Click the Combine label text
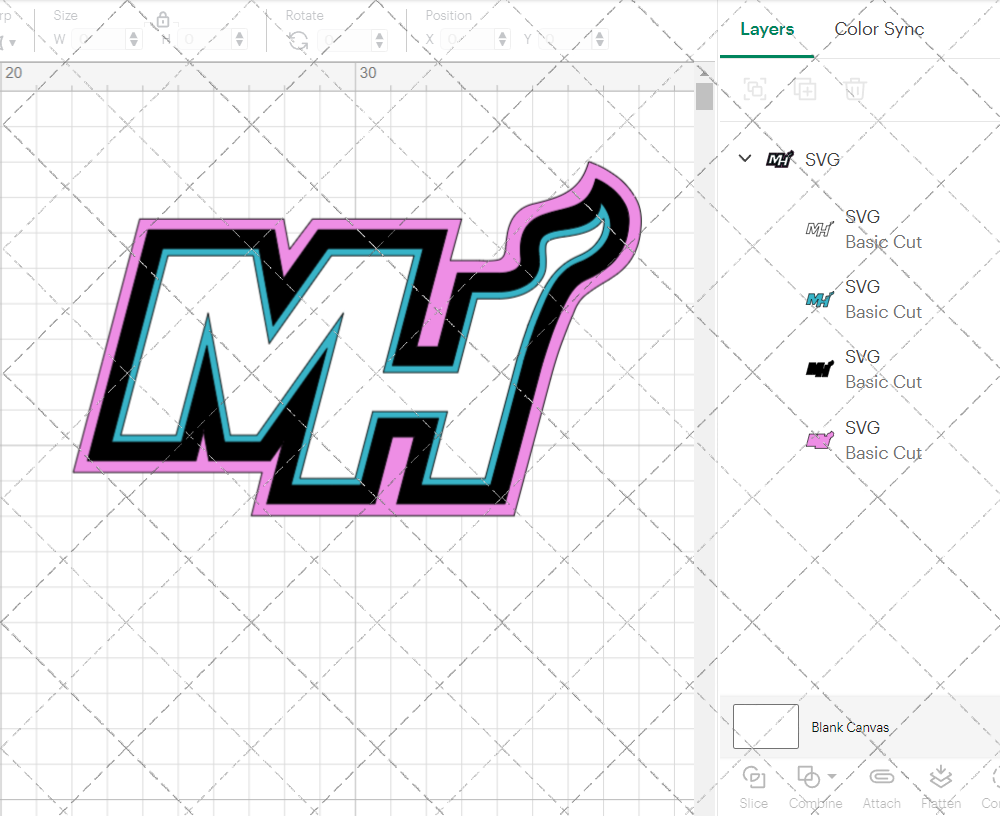 click(816, 803)
